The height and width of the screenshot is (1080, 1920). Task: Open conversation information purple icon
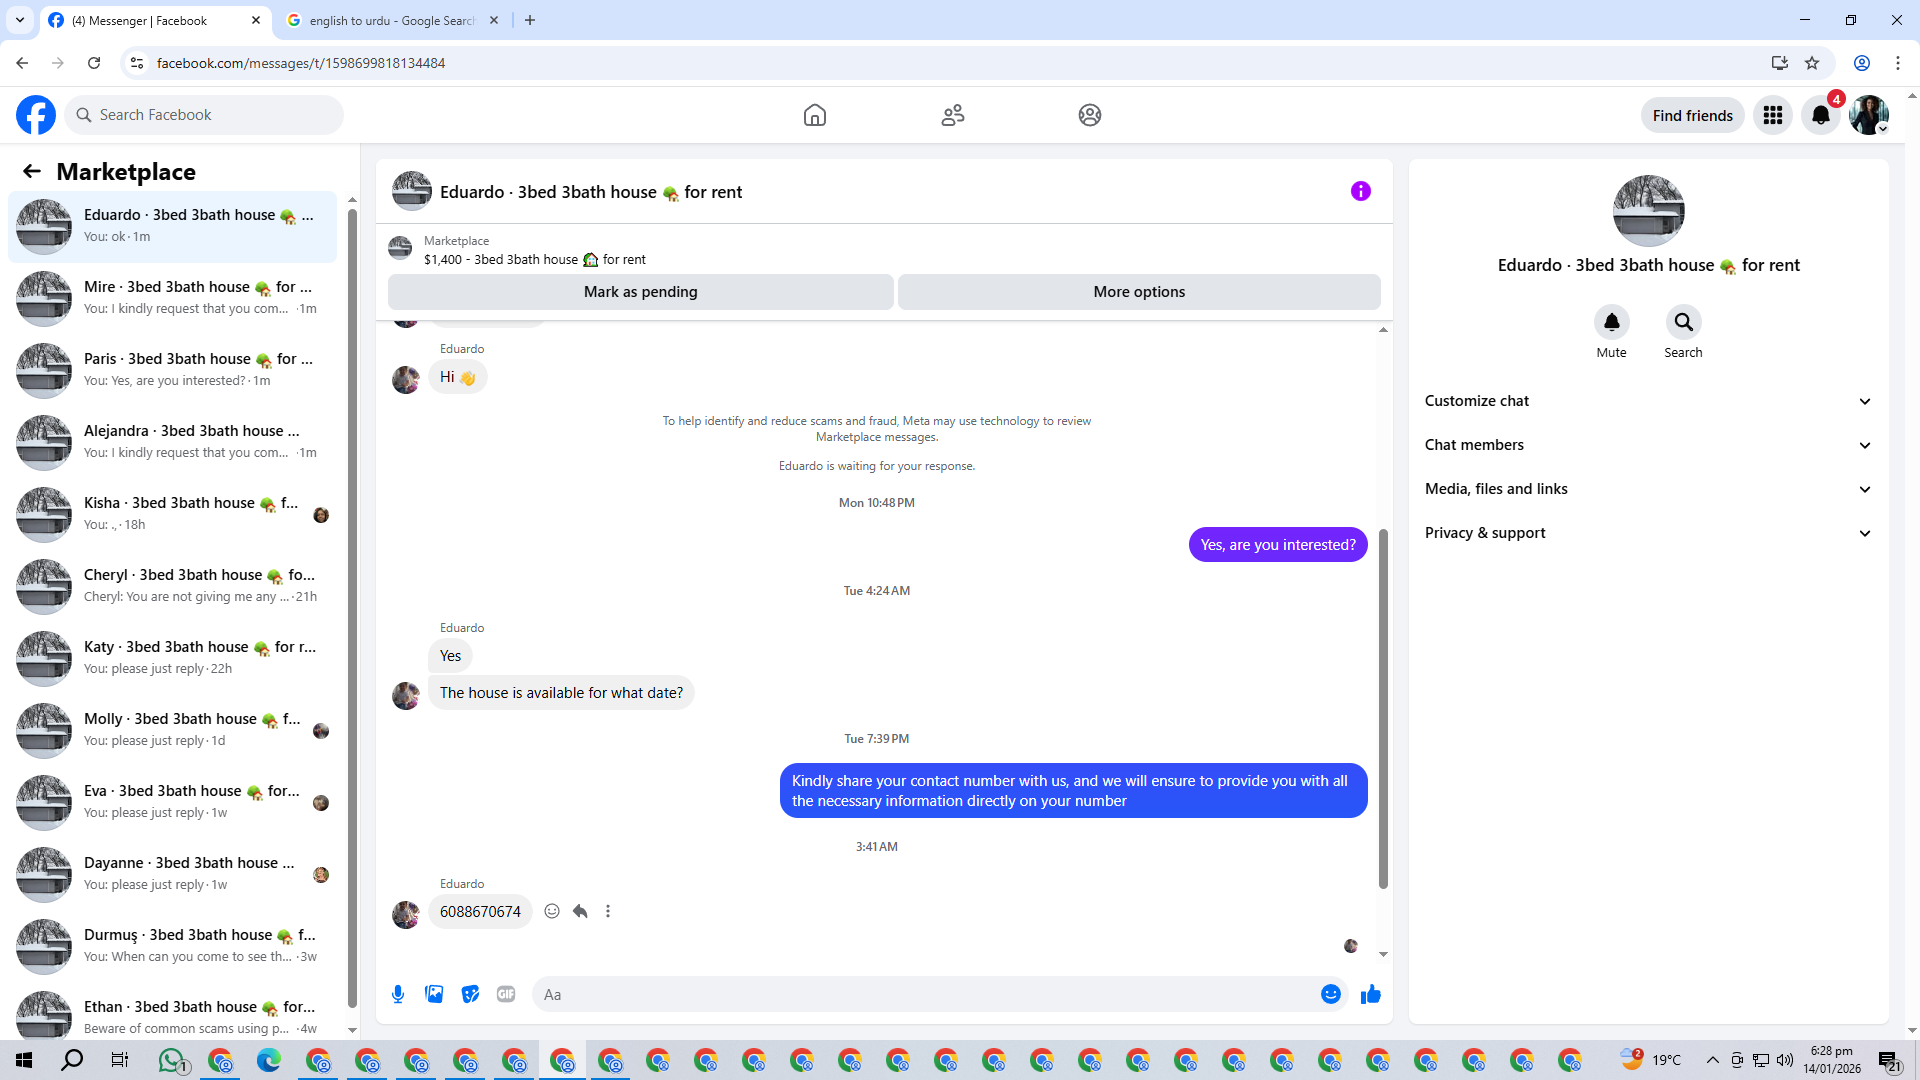pyautogui.click(x=1360, y=191)
